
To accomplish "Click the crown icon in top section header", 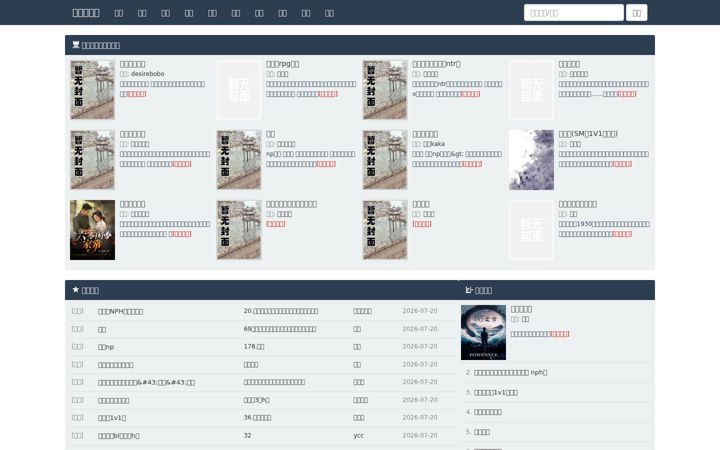I will click(x=76, y=45).
